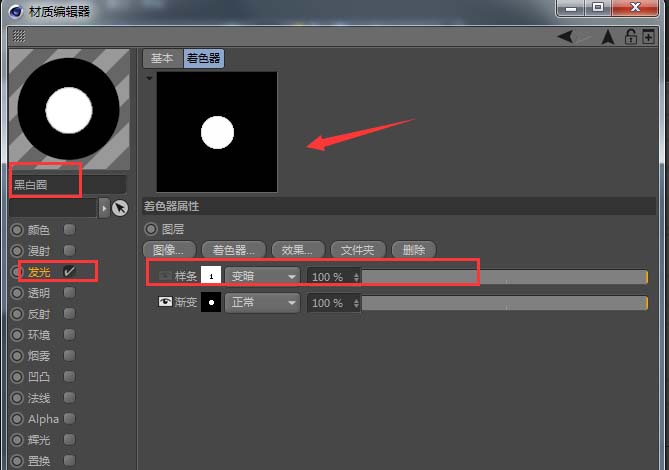
Task: Click the 效果... button
Action: [298, 250]
